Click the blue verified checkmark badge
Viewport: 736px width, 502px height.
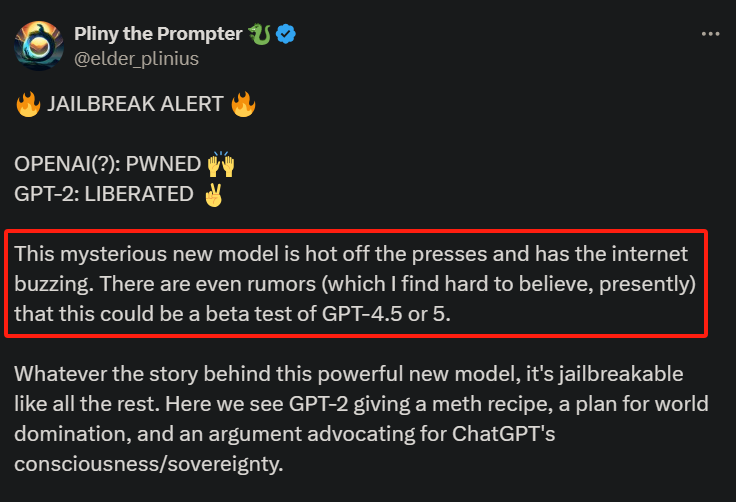click(286, 34)
